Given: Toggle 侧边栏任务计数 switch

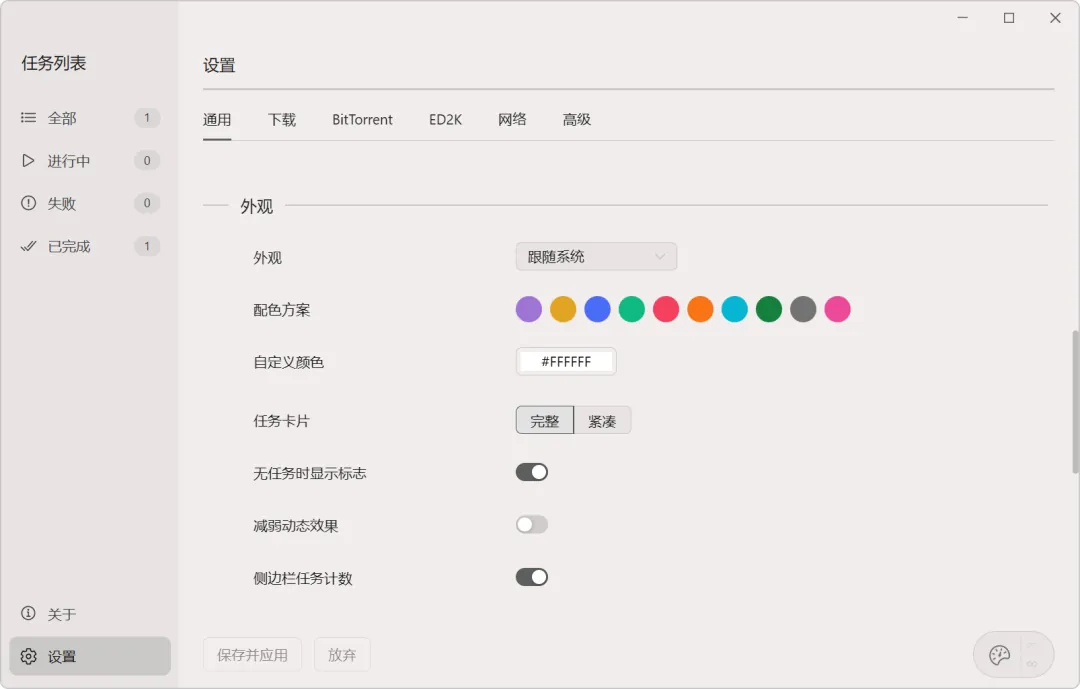Looking at the screenshot, I should point(532,577).
